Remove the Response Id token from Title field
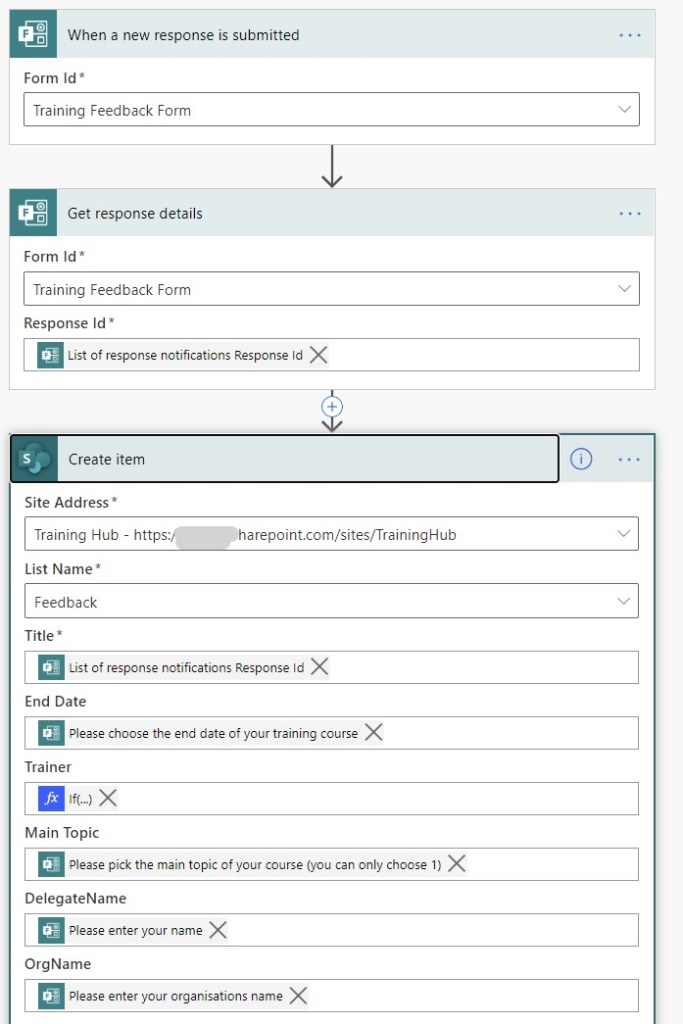The width and height of the screenshot is (683, 1024). tap(319, 667)
